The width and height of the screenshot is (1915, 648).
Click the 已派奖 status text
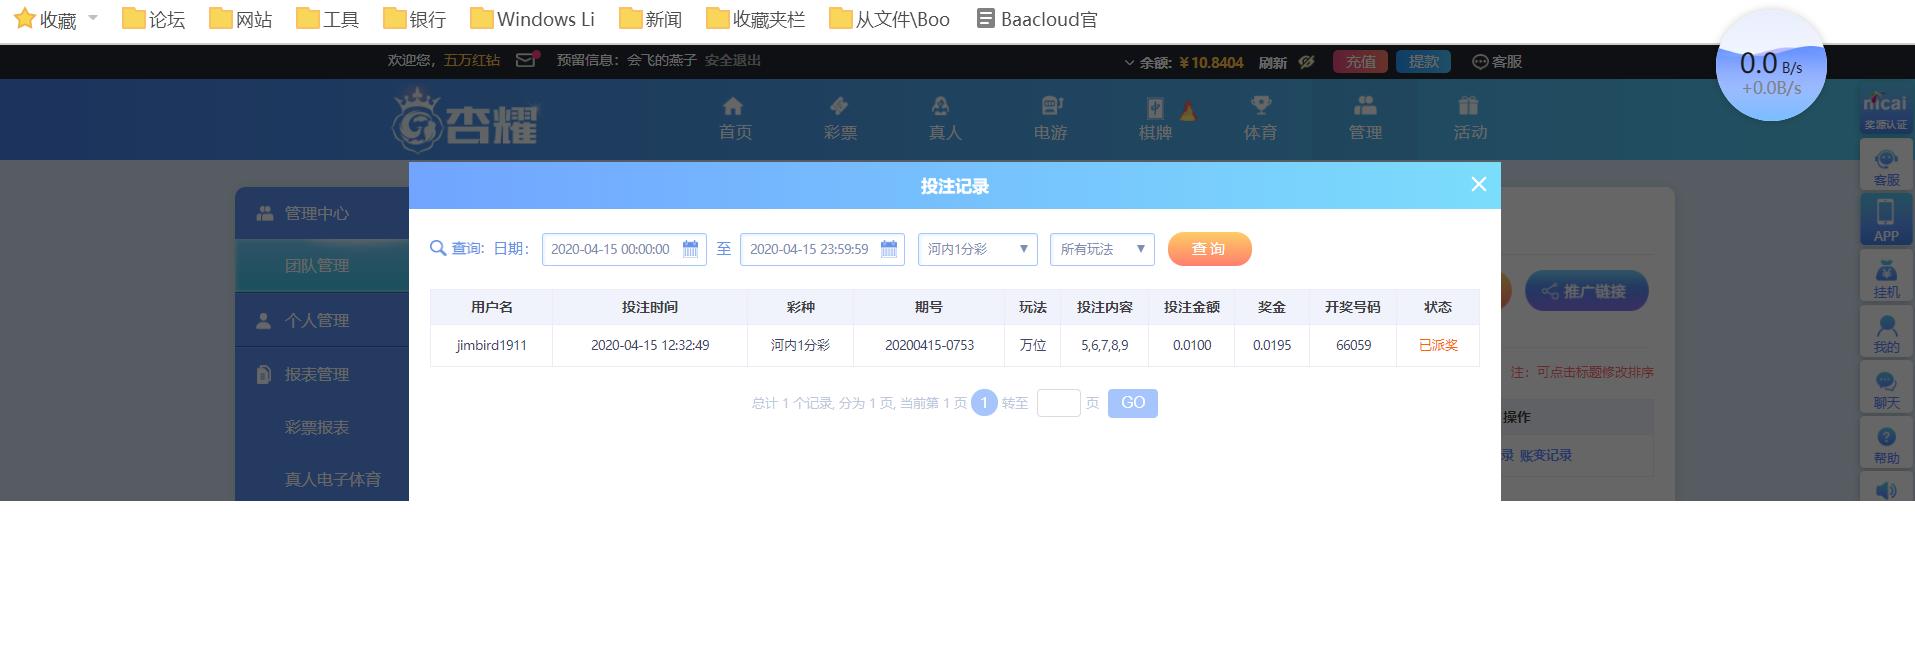click(1438, 345)
